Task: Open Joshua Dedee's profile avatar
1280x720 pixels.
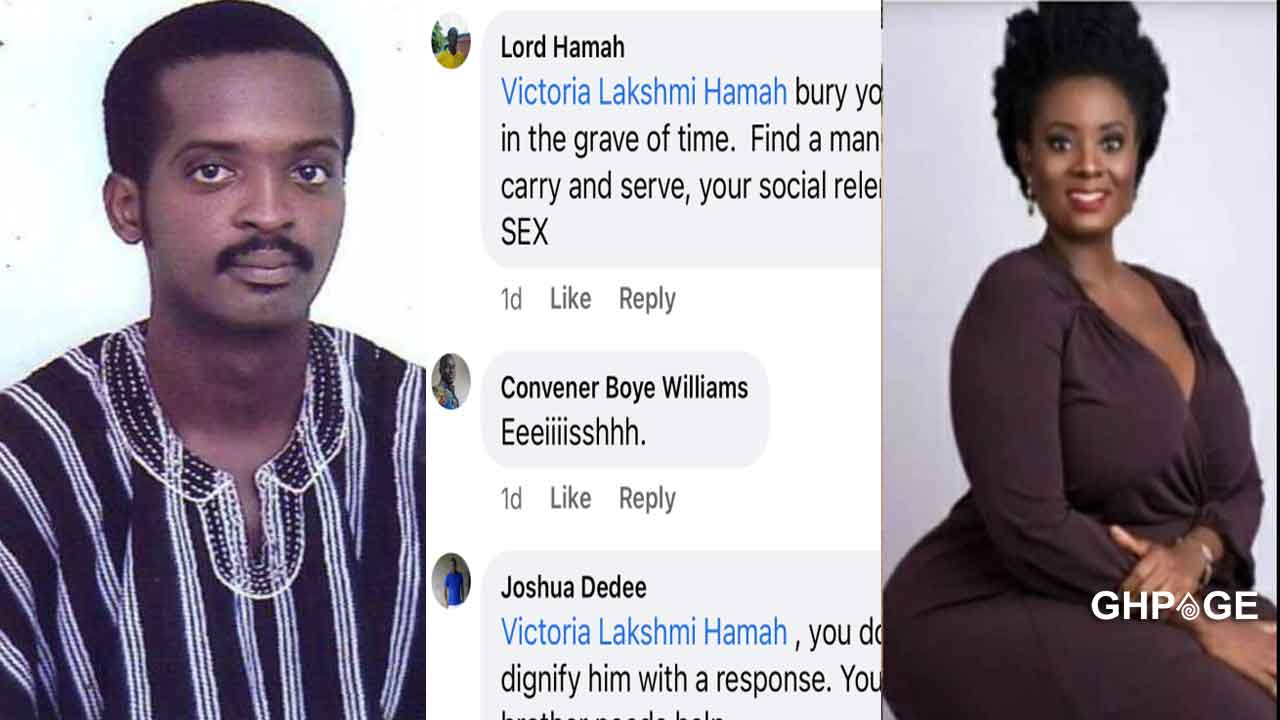Action: pyautogui.click(x=451, y=580)
